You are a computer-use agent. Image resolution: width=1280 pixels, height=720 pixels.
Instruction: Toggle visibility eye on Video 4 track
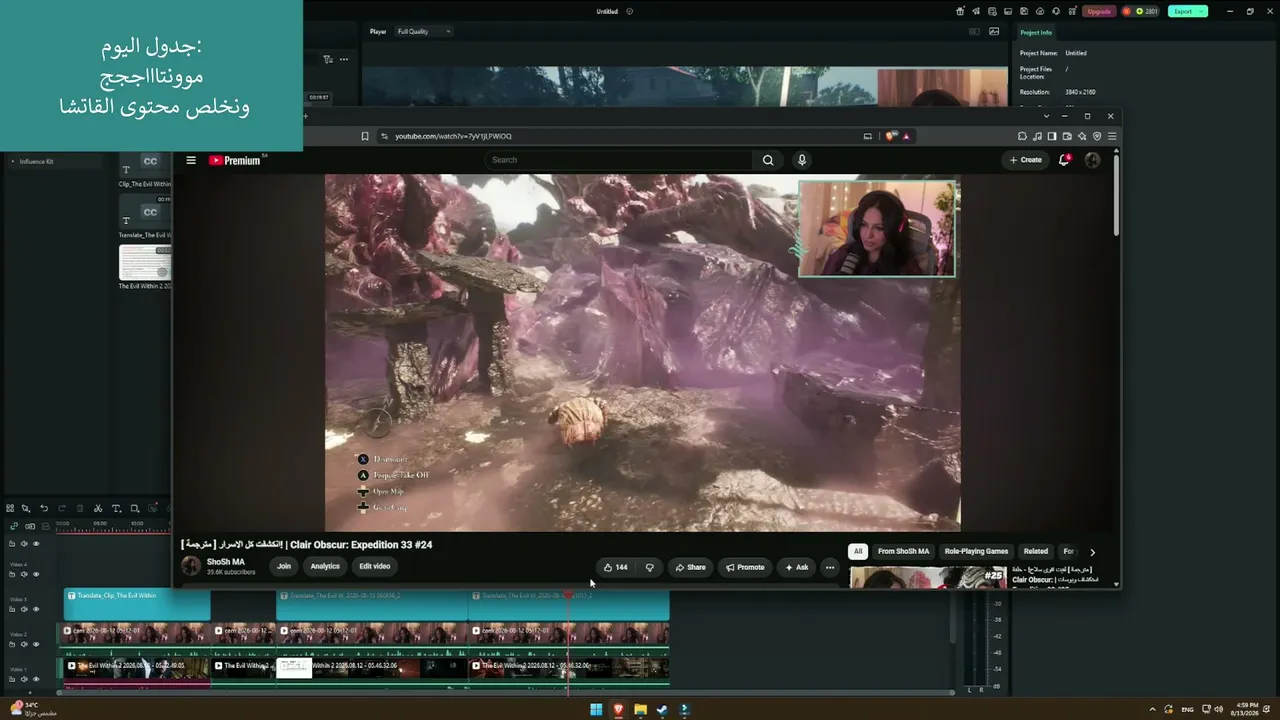36,574
